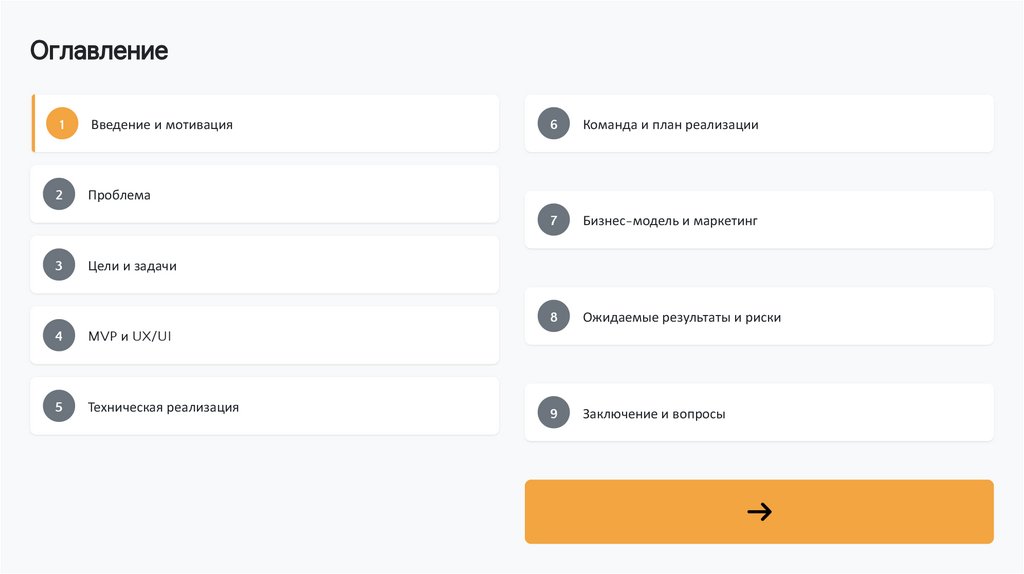Open "Команда и план реализации" section
The width and height of the screenshot is (1024, 574).
[x=670, y=125]
